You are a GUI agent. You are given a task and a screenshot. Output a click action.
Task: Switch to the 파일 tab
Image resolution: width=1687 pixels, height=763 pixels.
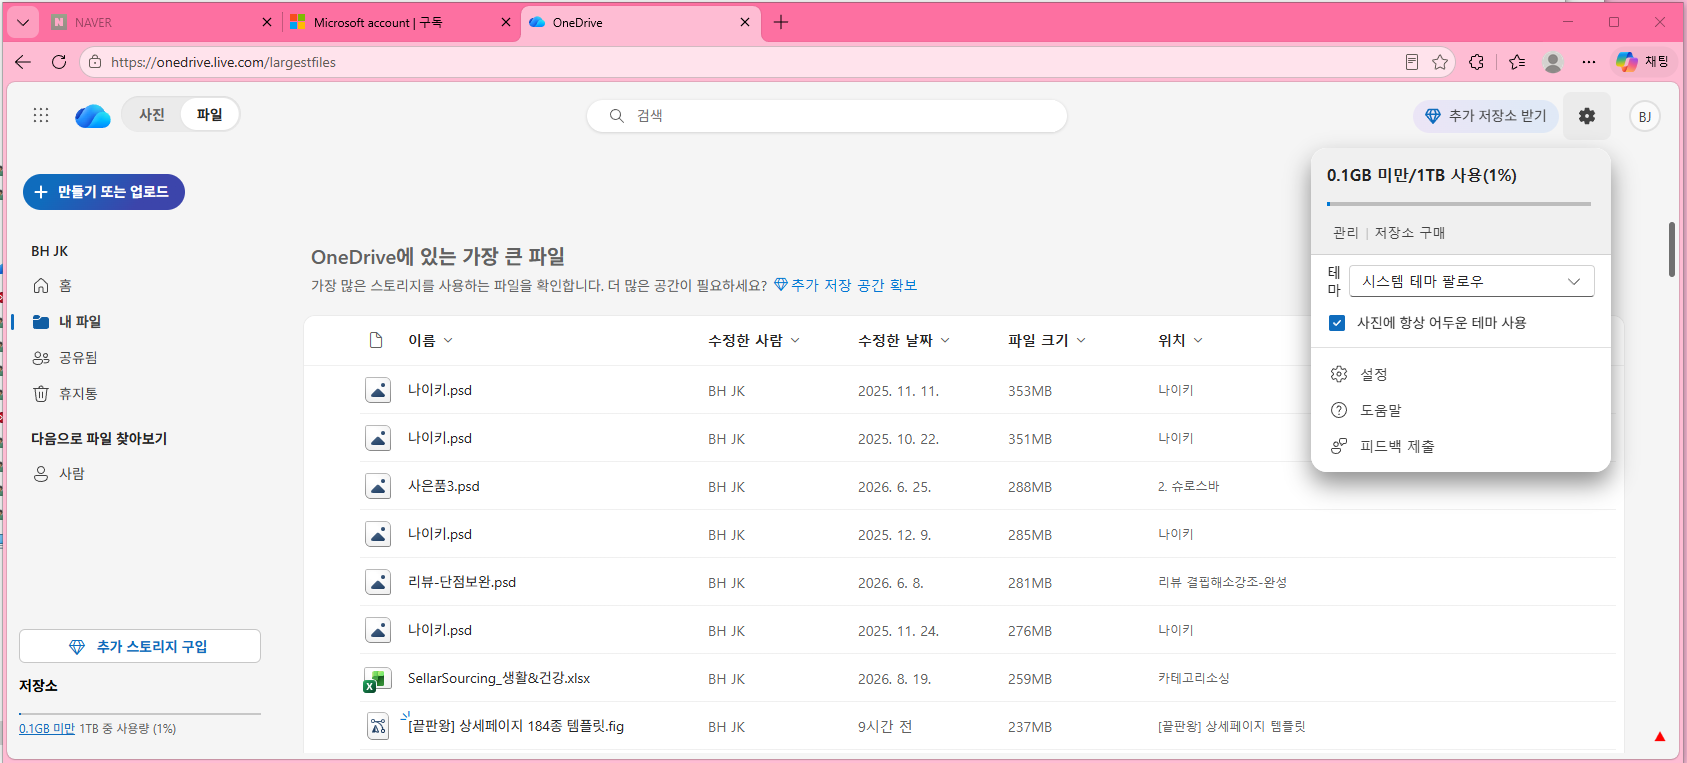pyautogui.click(x=209, y=115)
